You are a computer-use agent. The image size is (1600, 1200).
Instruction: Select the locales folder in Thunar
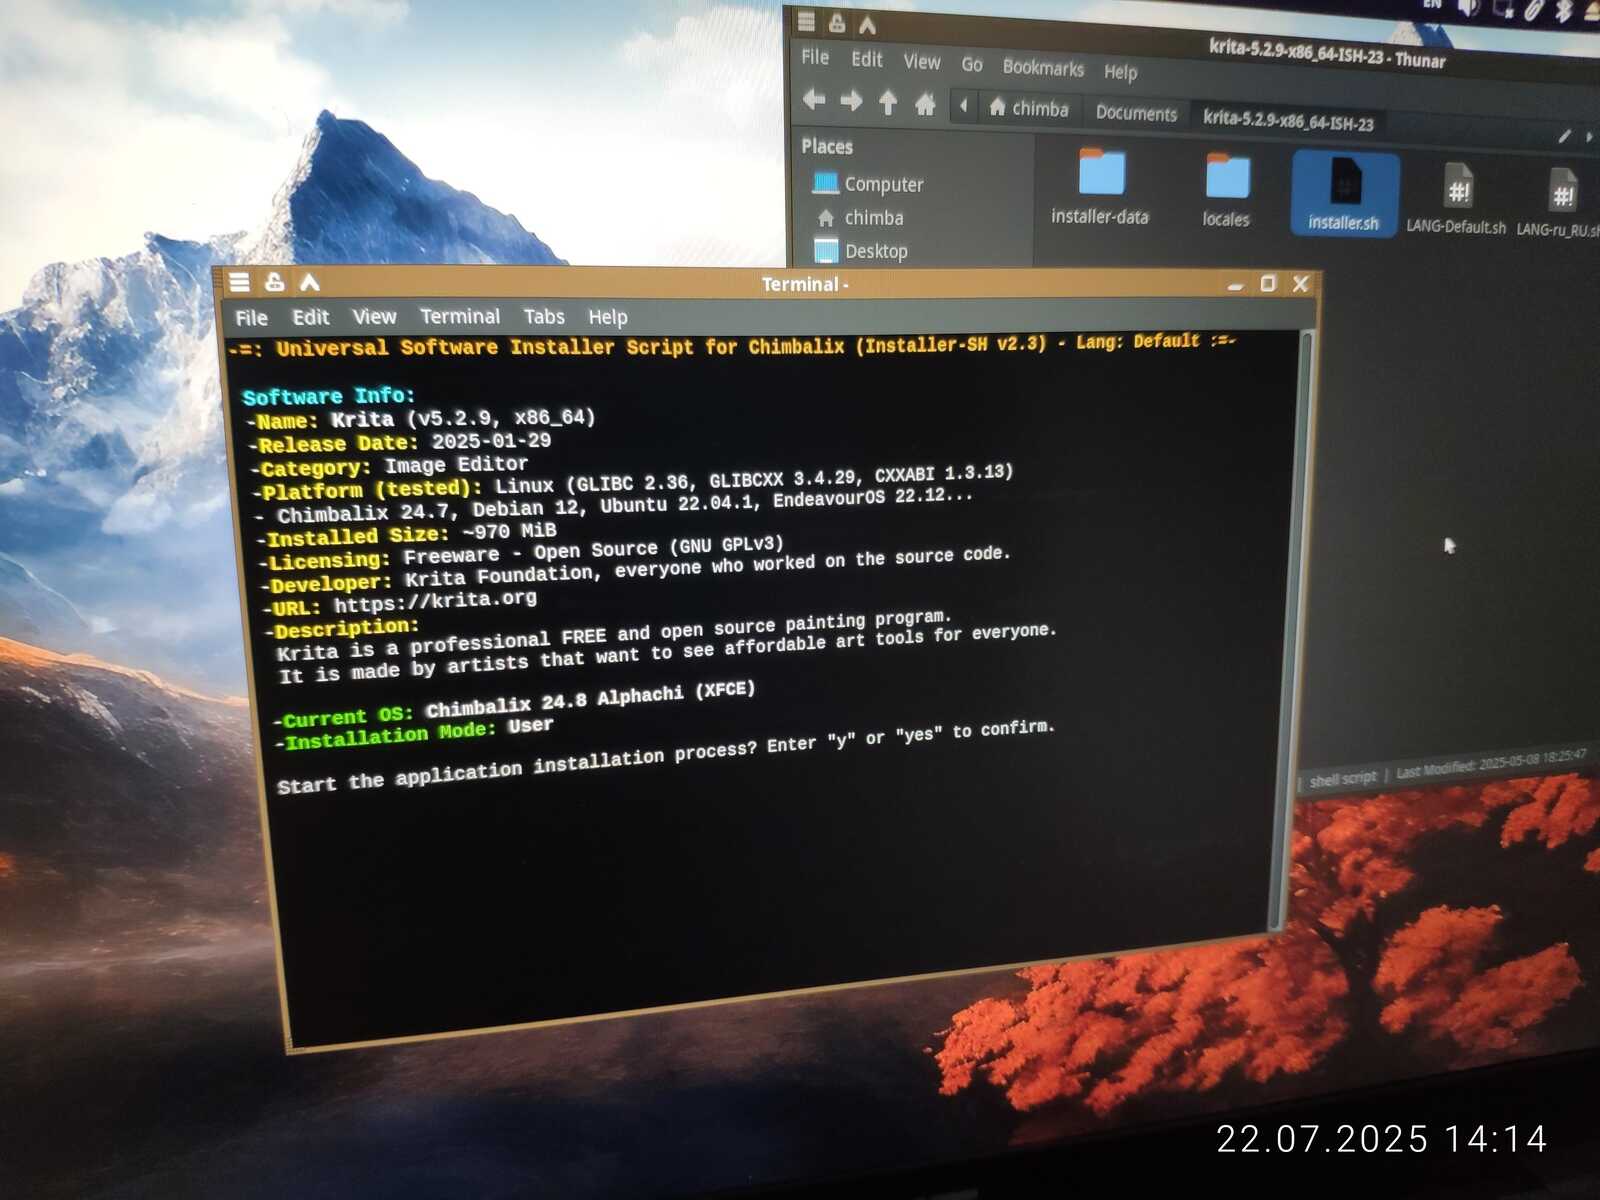(x=1226, y=190)
